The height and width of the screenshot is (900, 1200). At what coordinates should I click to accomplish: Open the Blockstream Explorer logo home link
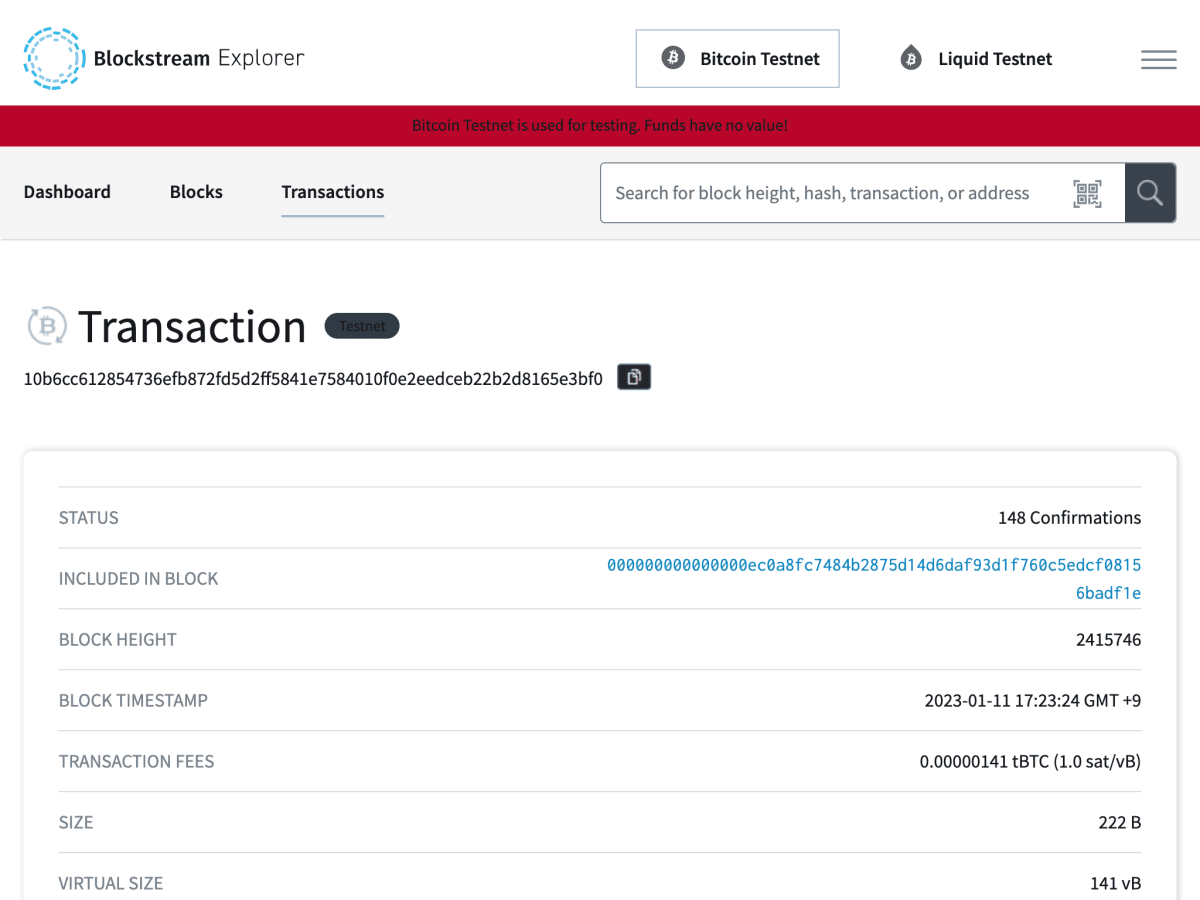pos(164,59)
